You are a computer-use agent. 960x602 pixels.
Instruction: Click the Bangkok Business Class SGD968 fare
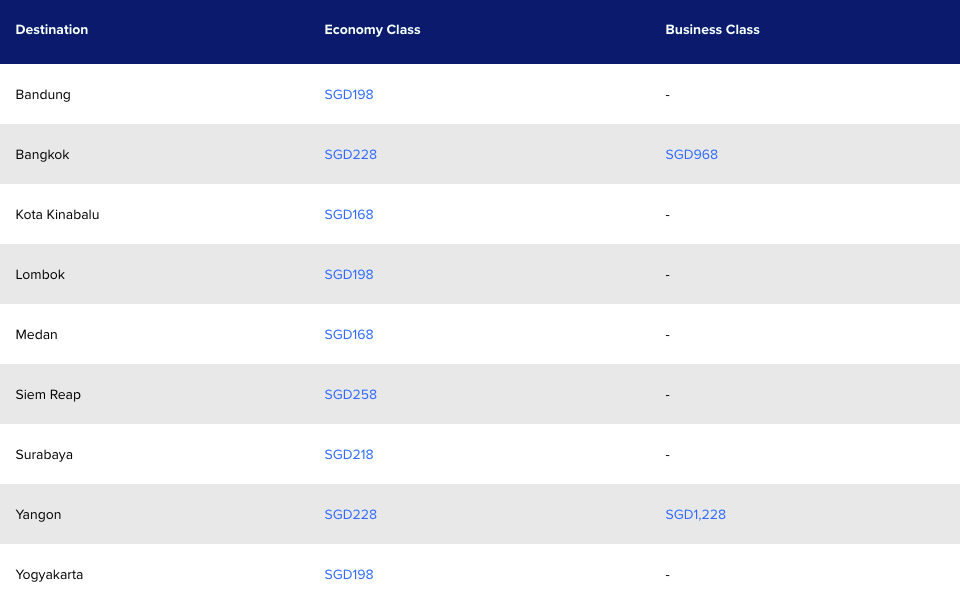pos(691,155)
